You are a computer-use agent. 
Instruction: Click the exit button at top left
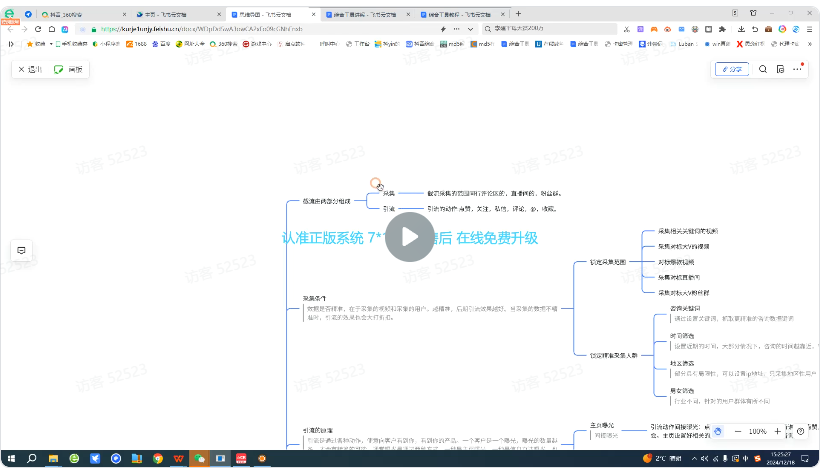pos(29,69)
